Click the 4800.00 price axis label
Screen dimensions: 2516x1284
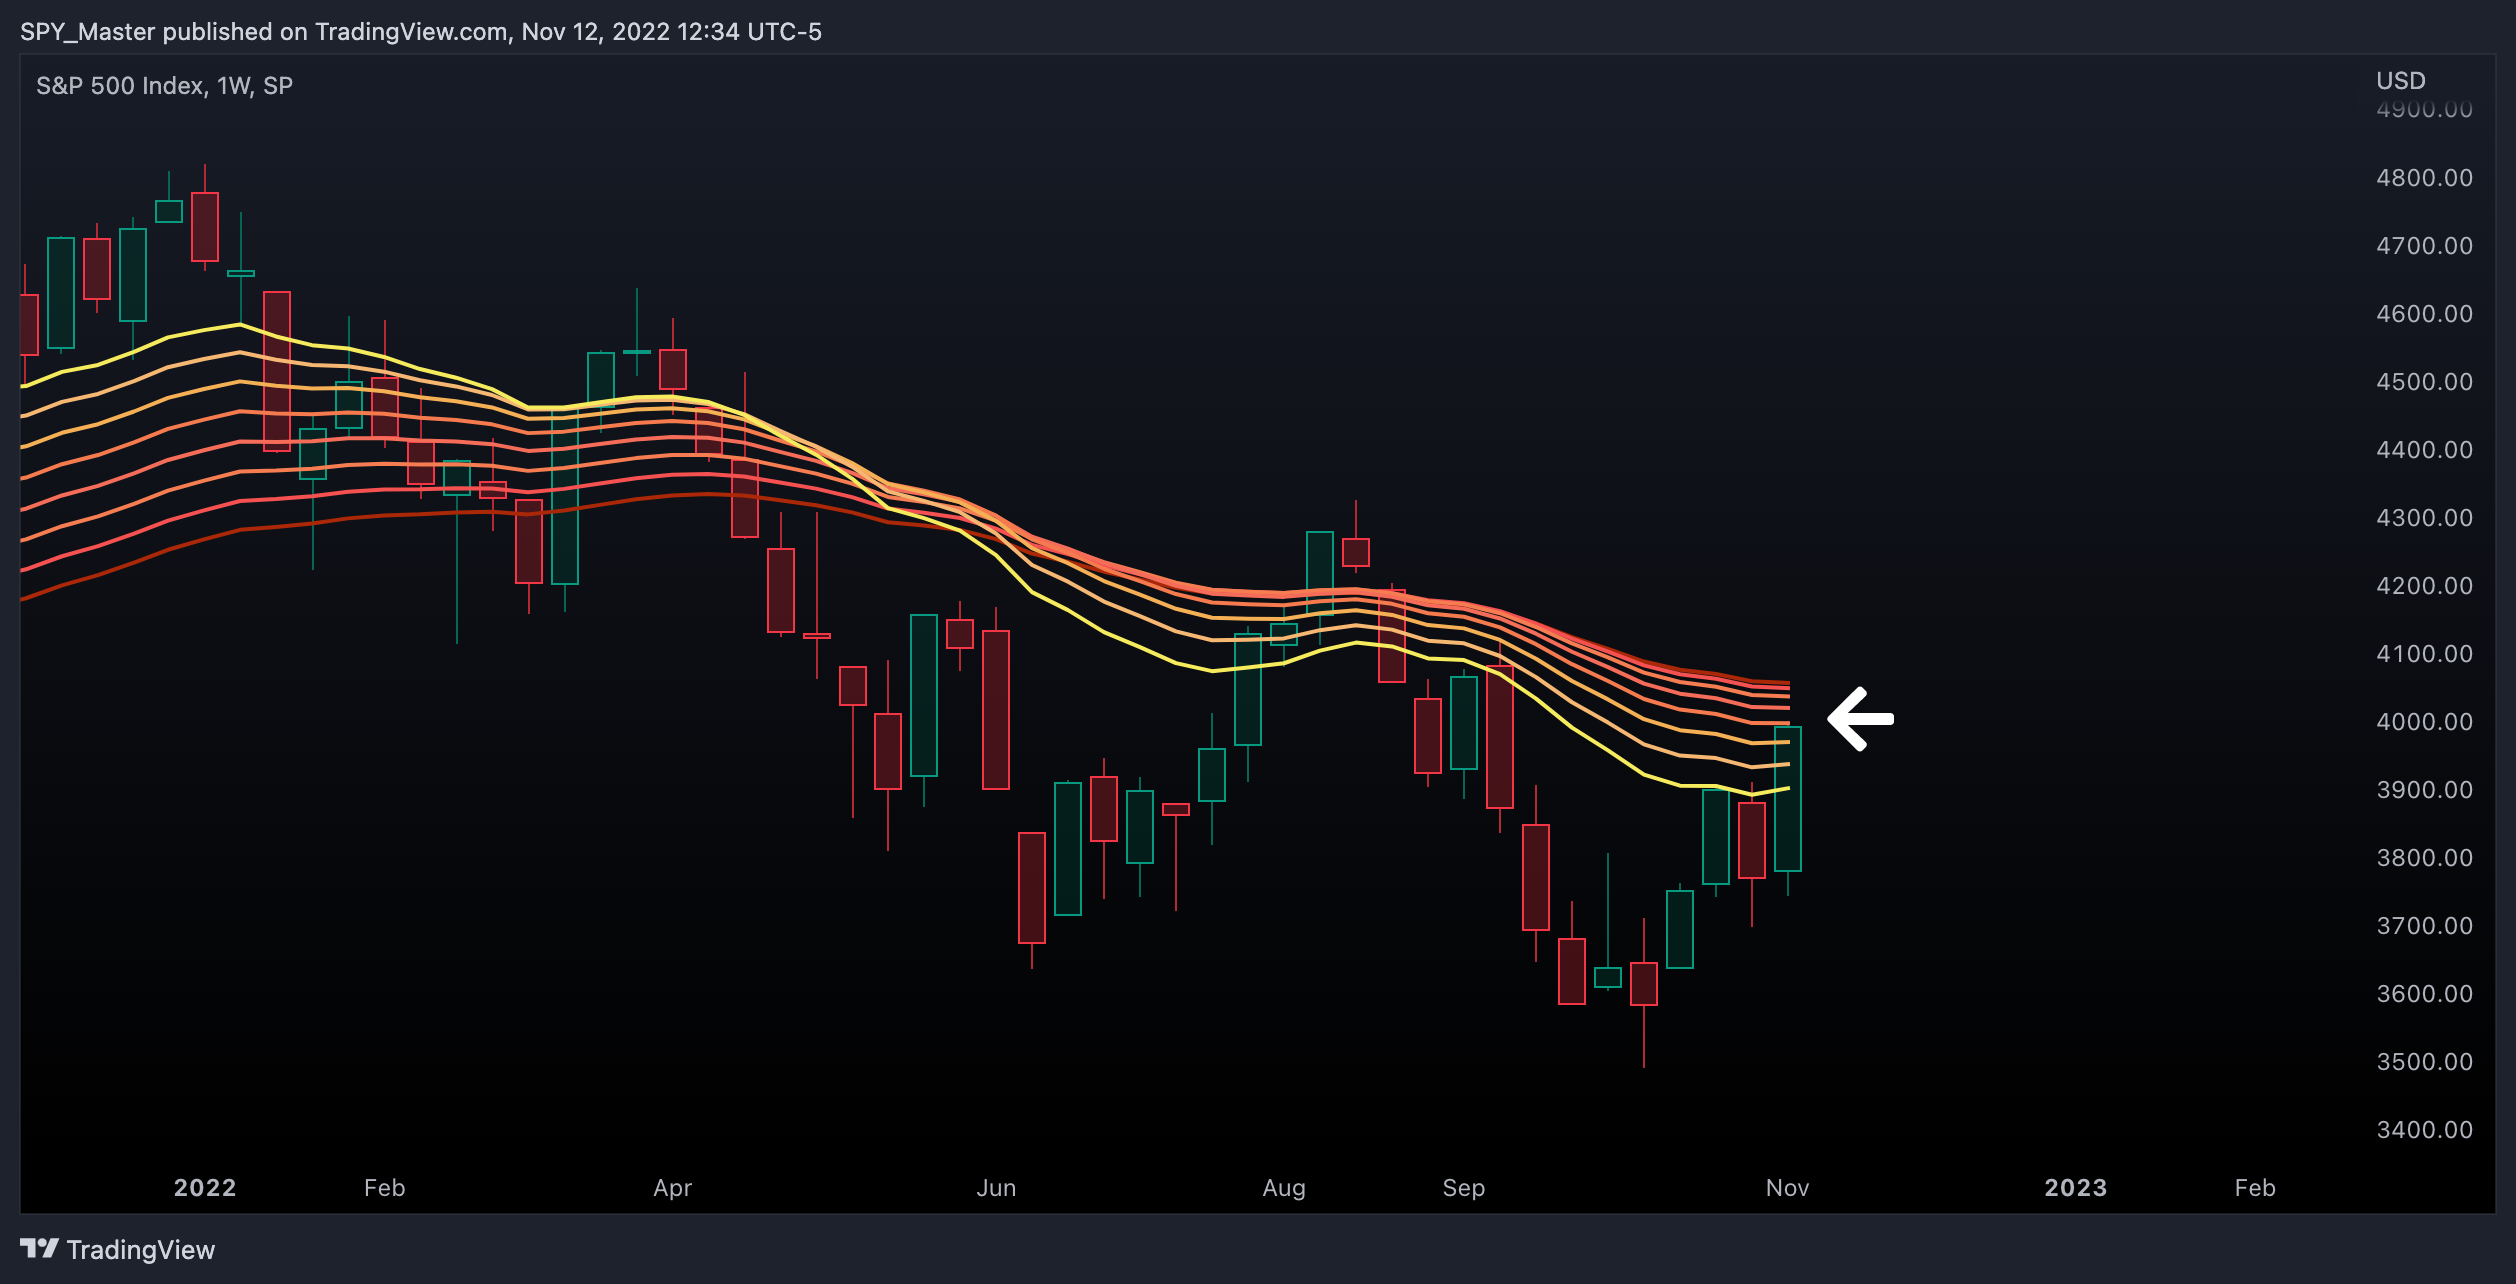coord(2424,178)
